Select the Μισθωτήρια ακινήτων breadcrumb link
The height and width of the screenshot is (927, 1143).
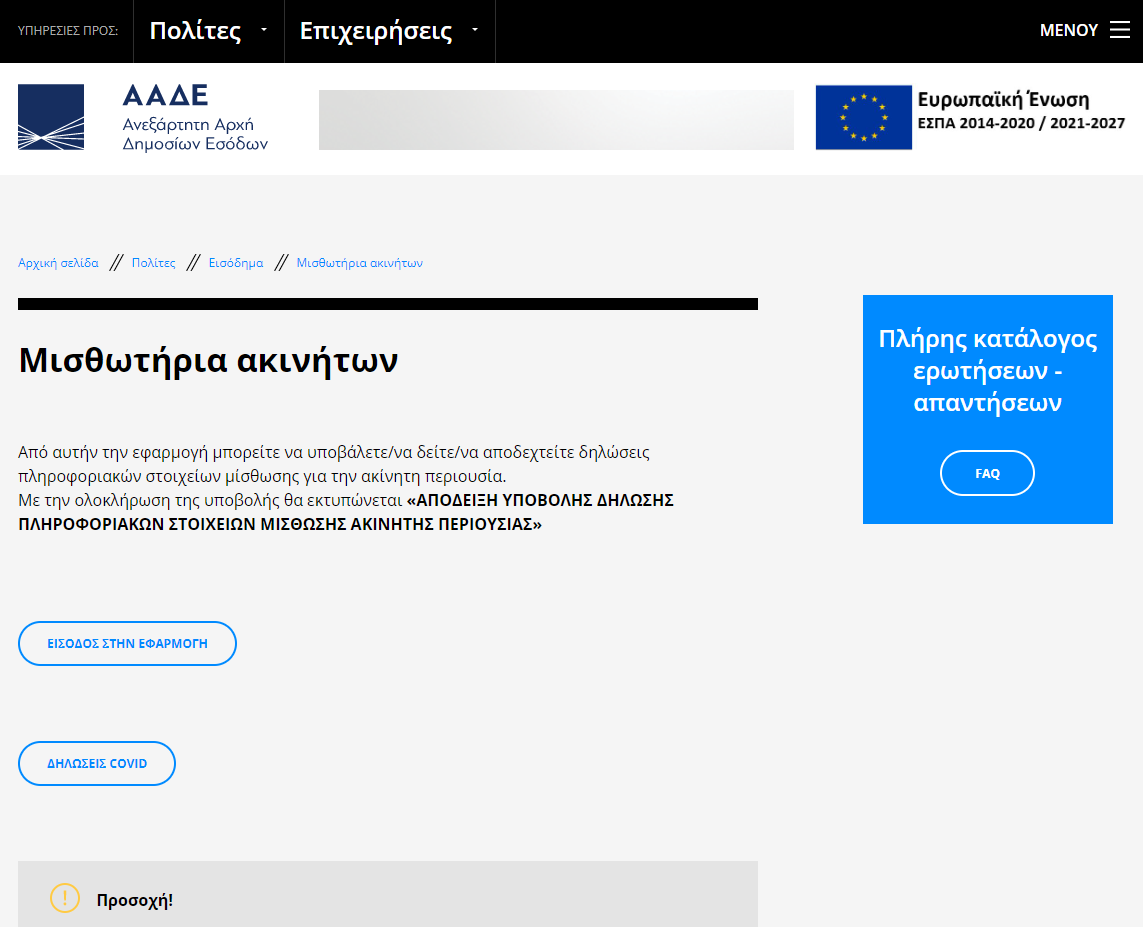coord(359,263)
